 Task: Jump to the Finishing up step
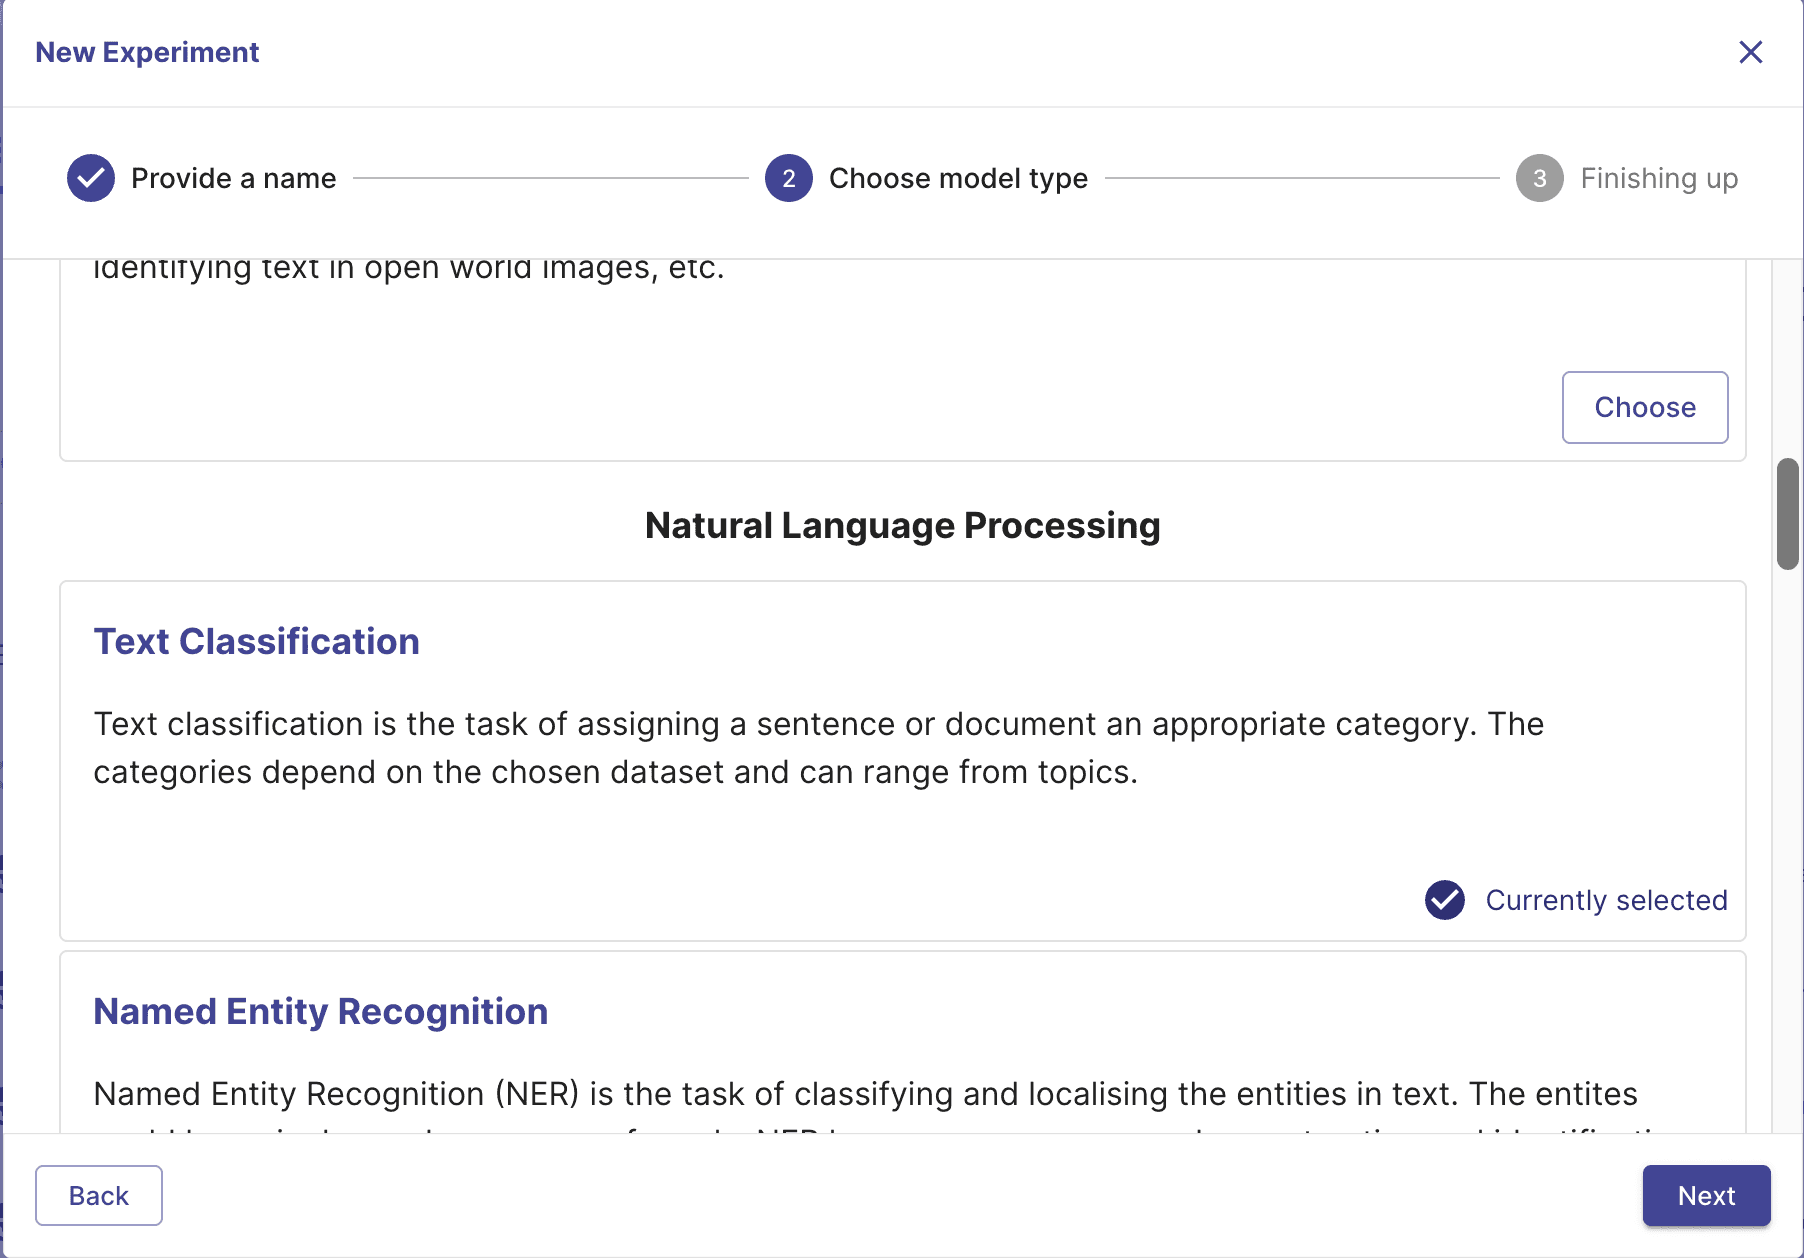(1659, 178)
